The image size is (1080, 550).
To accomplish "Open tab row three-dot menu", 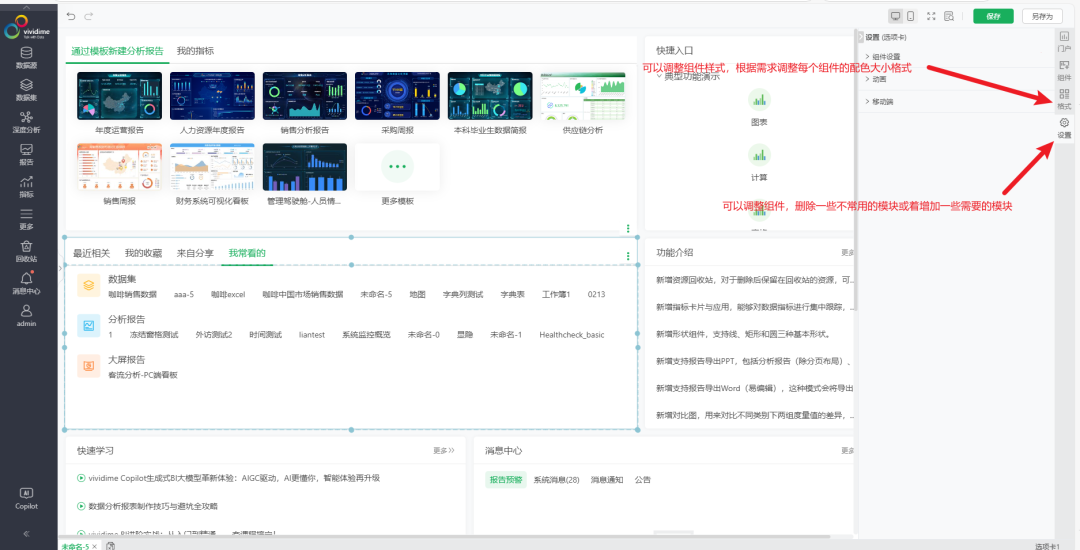I will 627,256.
